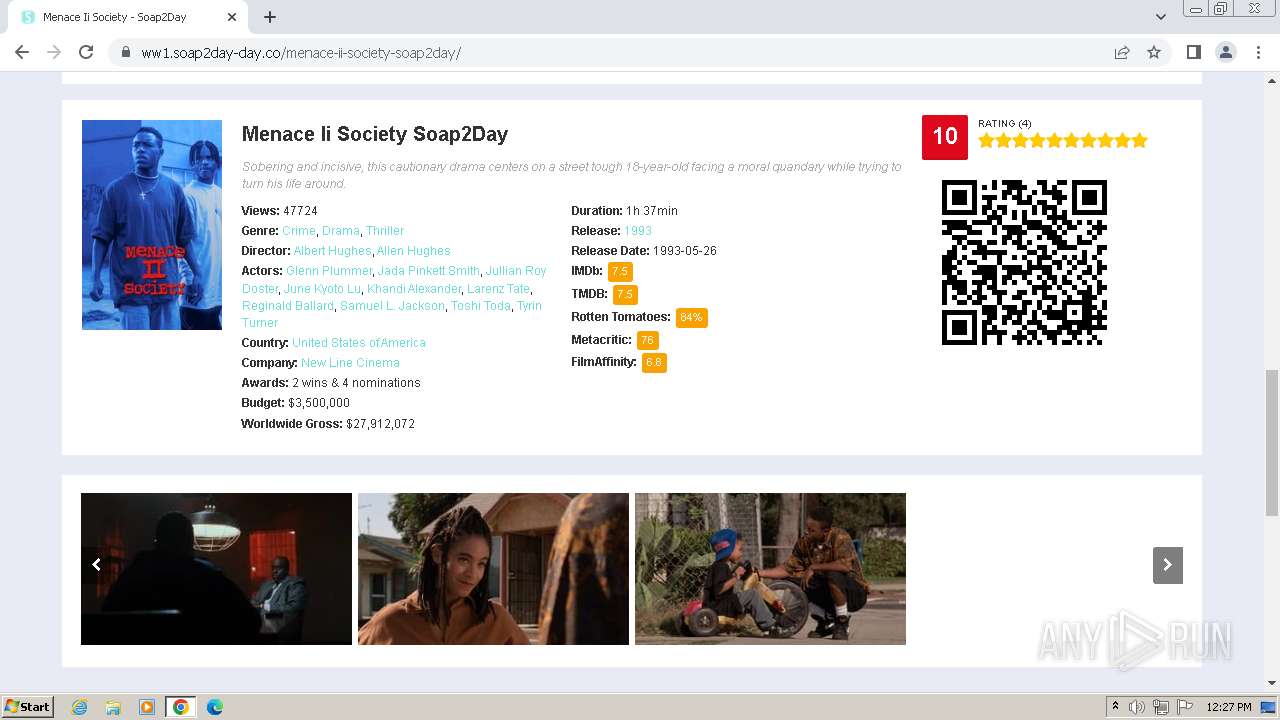Open the Thriller genre link

point(385,231)
